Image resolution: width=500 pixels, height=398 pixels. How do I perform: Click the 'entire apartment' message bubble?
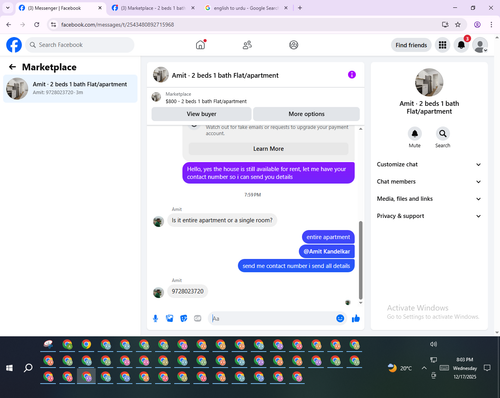pyautogui.click(x=328, y=237)
